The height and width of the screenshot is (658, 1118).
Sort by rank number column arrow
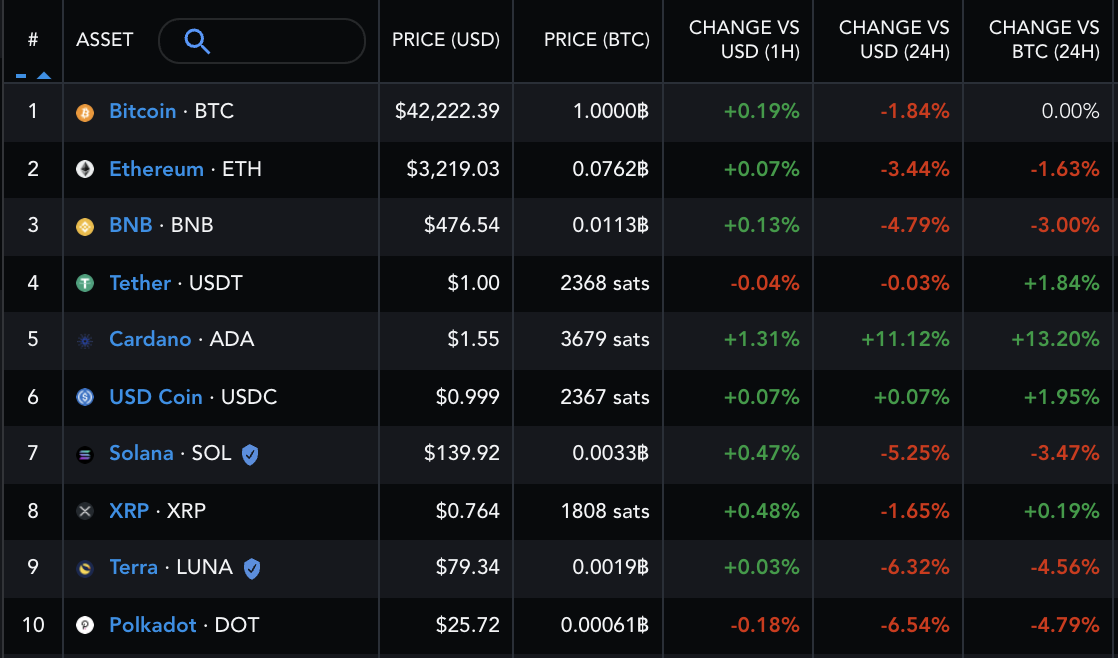click(43, 75)
